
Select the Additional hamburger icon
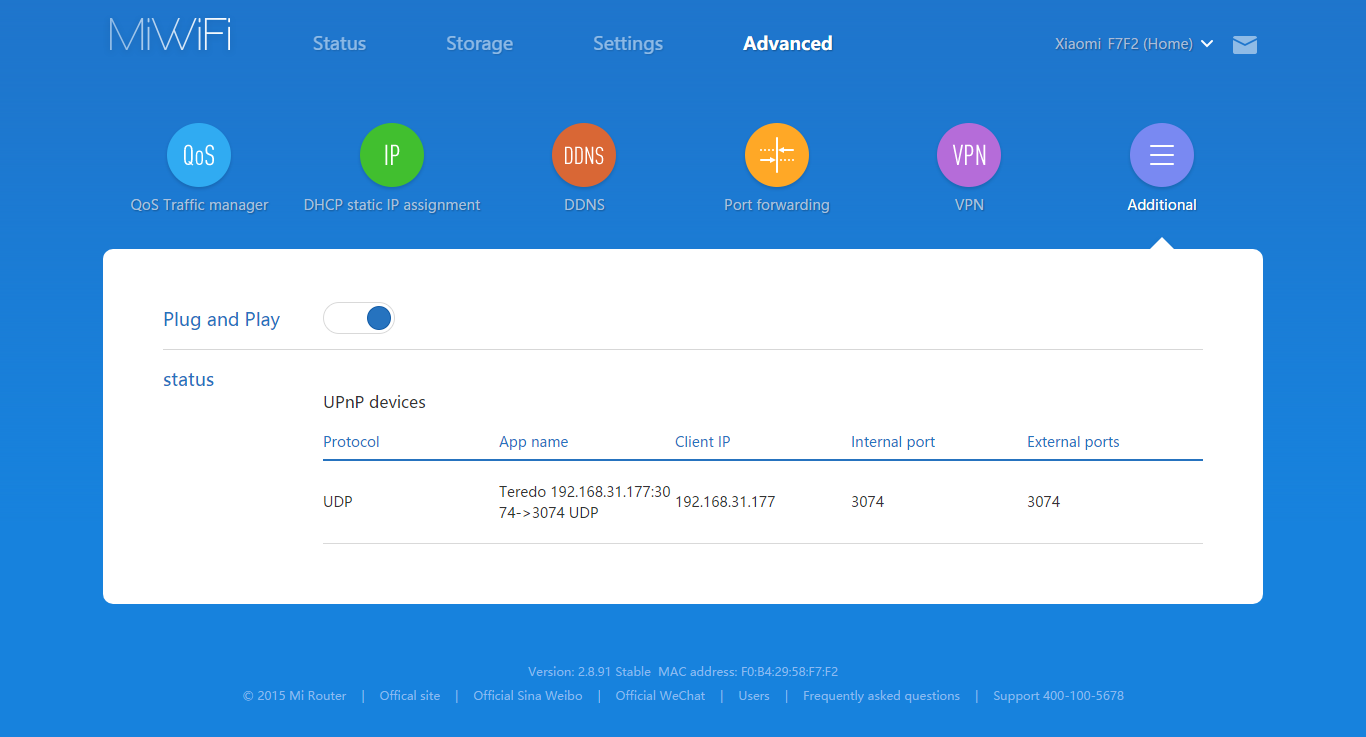pos(1162,155)
